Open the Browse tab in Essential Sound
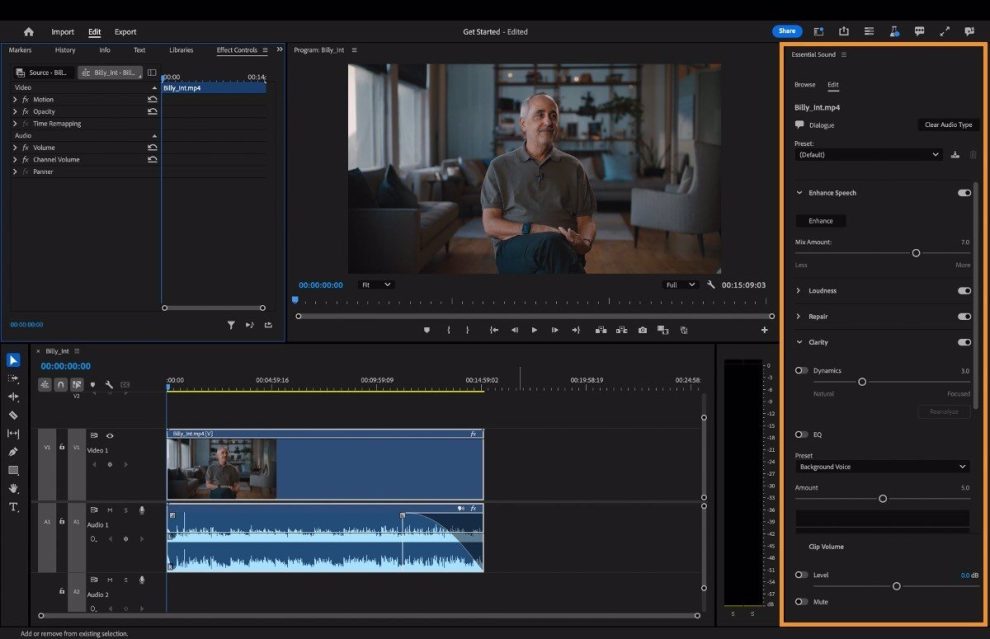This screenshot has height=639, width=990. tap(805, 85)
